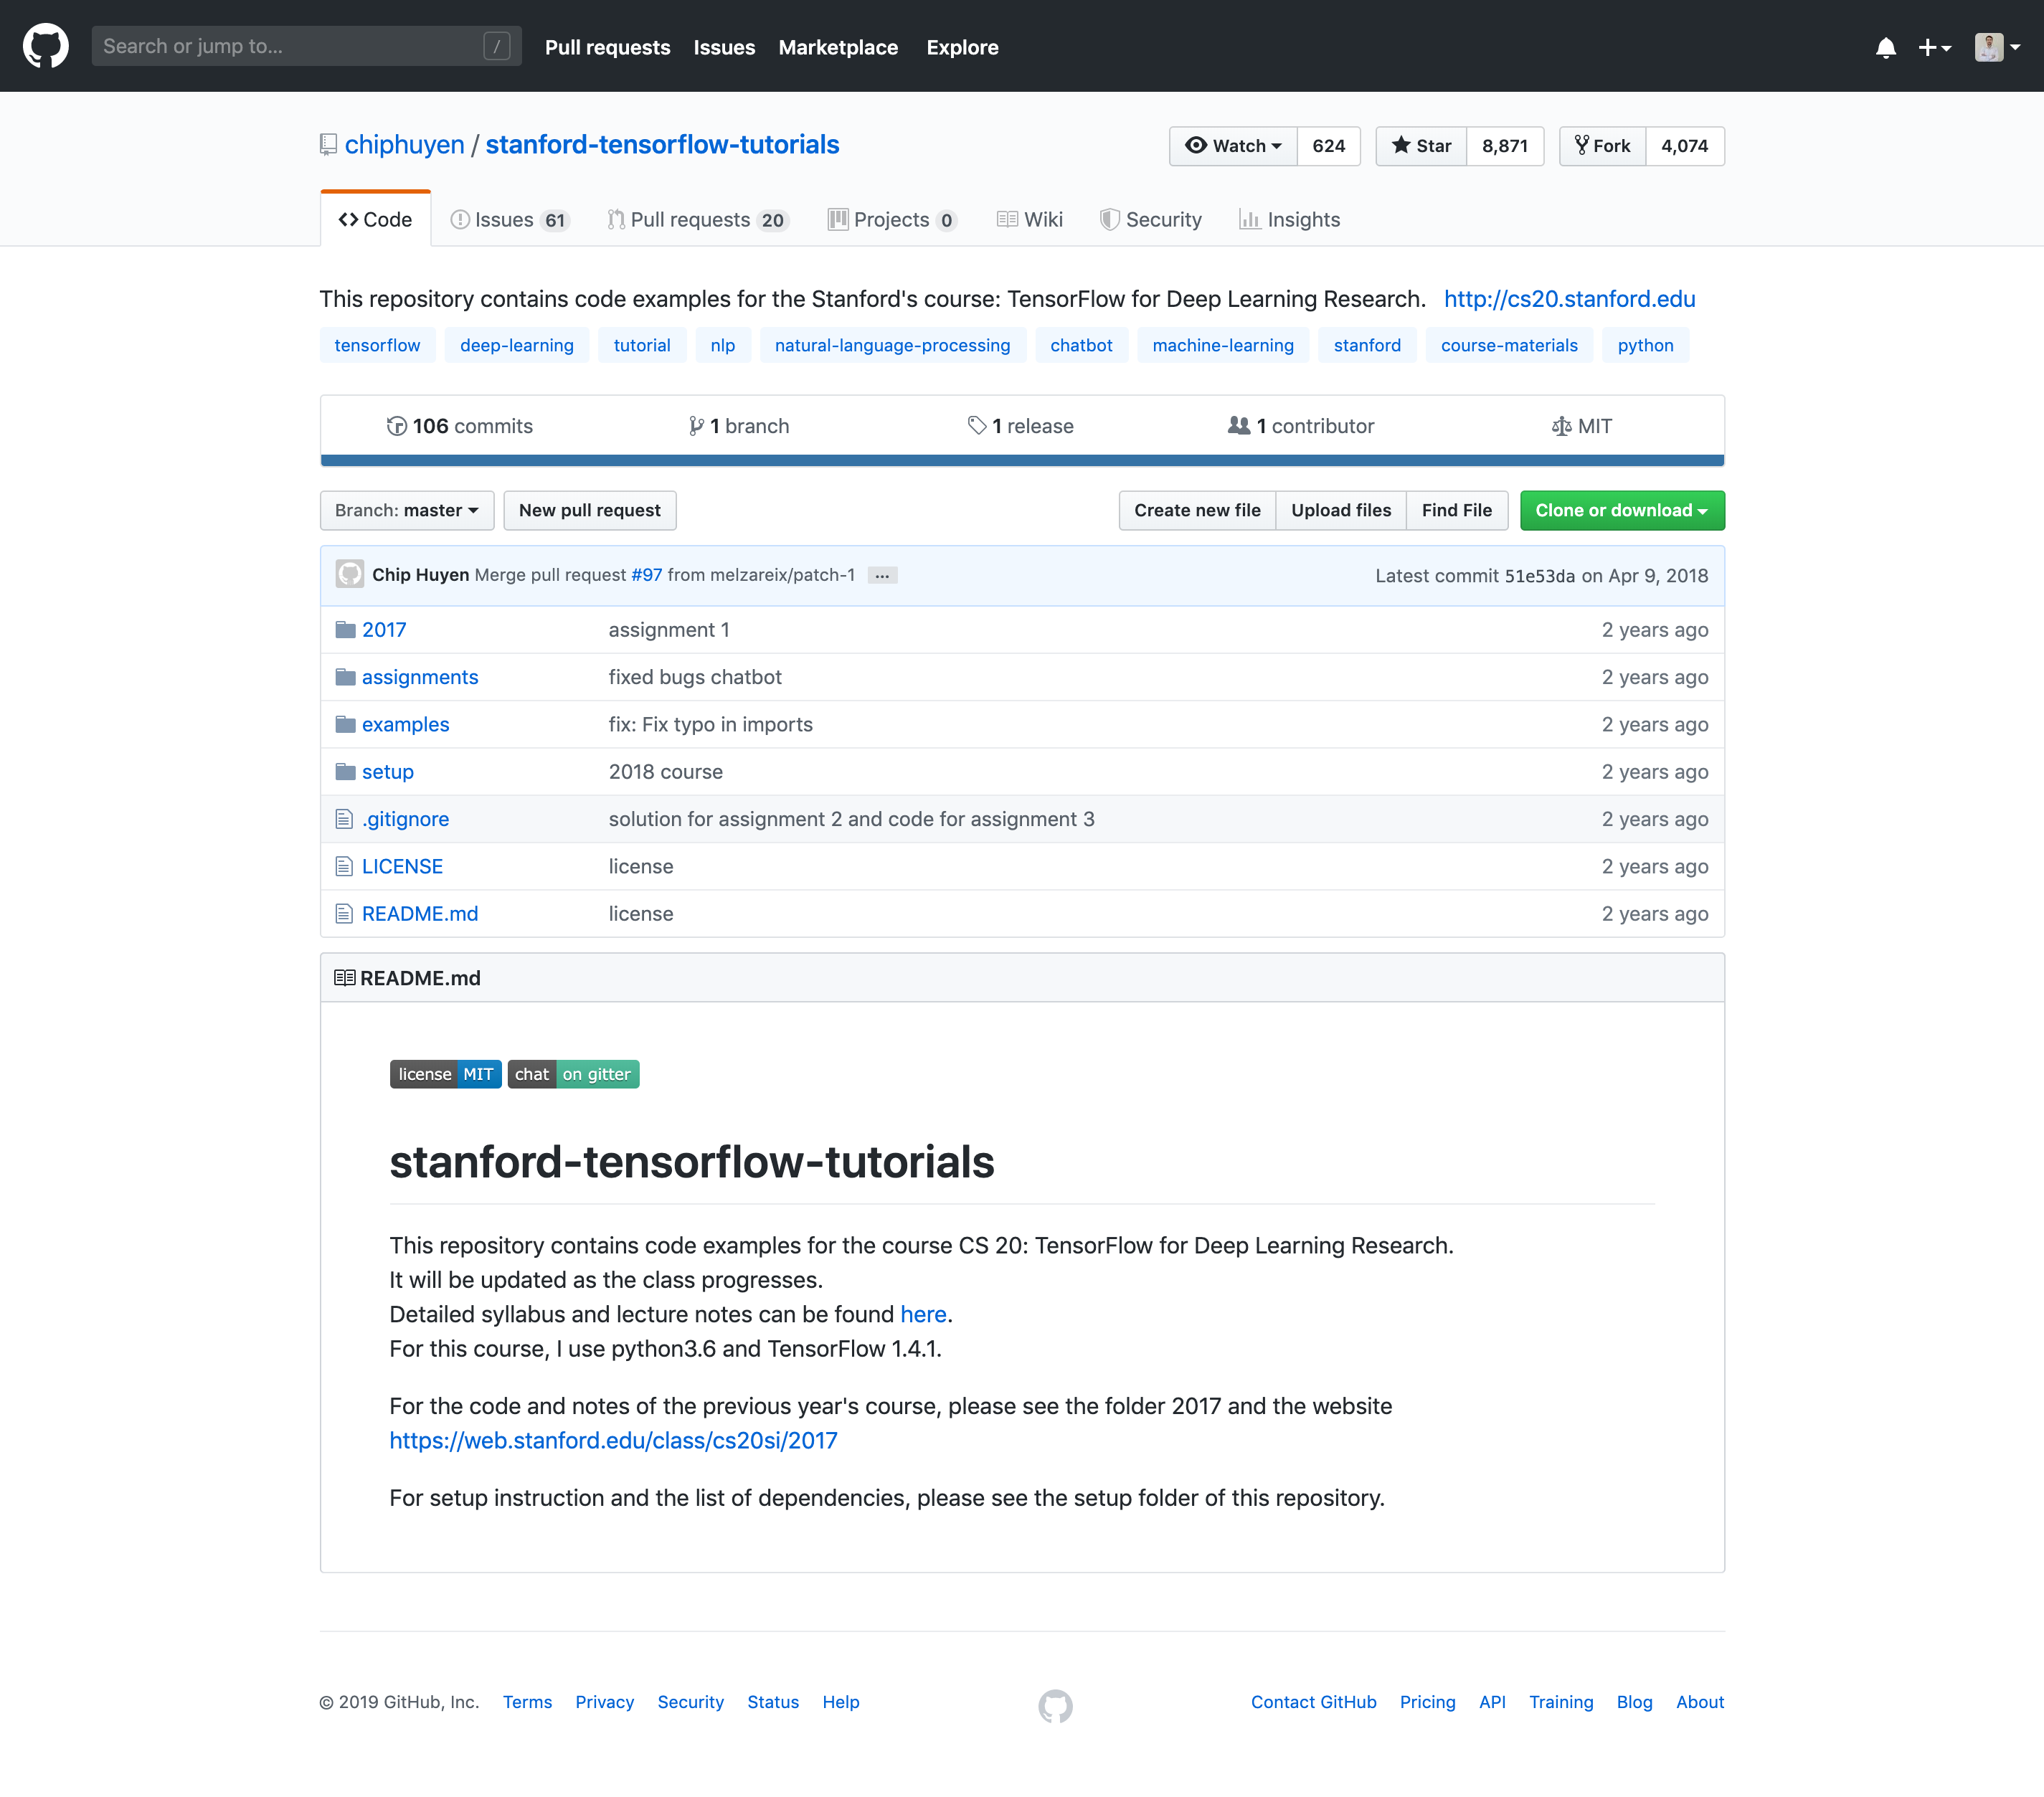Open the Branch: master selector
The height and width of the screenshot is (1797, 2044).
tap(407, 510)
